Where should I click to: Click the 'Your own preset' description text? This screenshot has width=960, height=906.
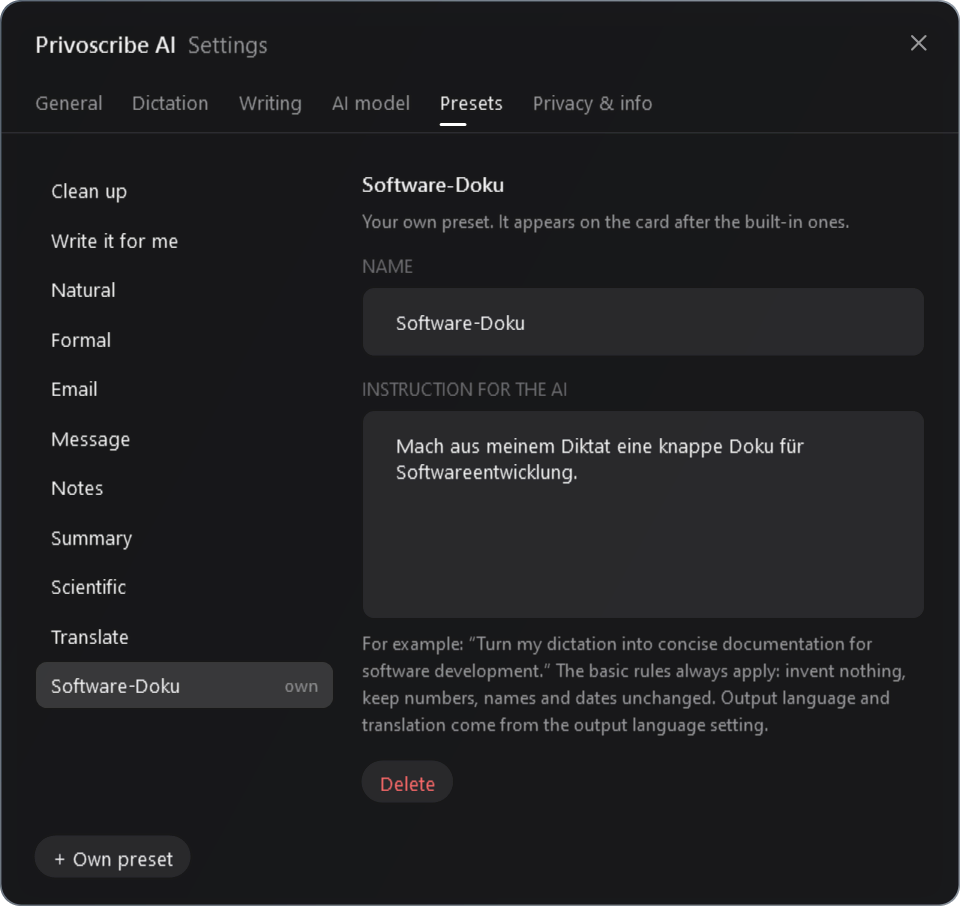pos(606,222)
